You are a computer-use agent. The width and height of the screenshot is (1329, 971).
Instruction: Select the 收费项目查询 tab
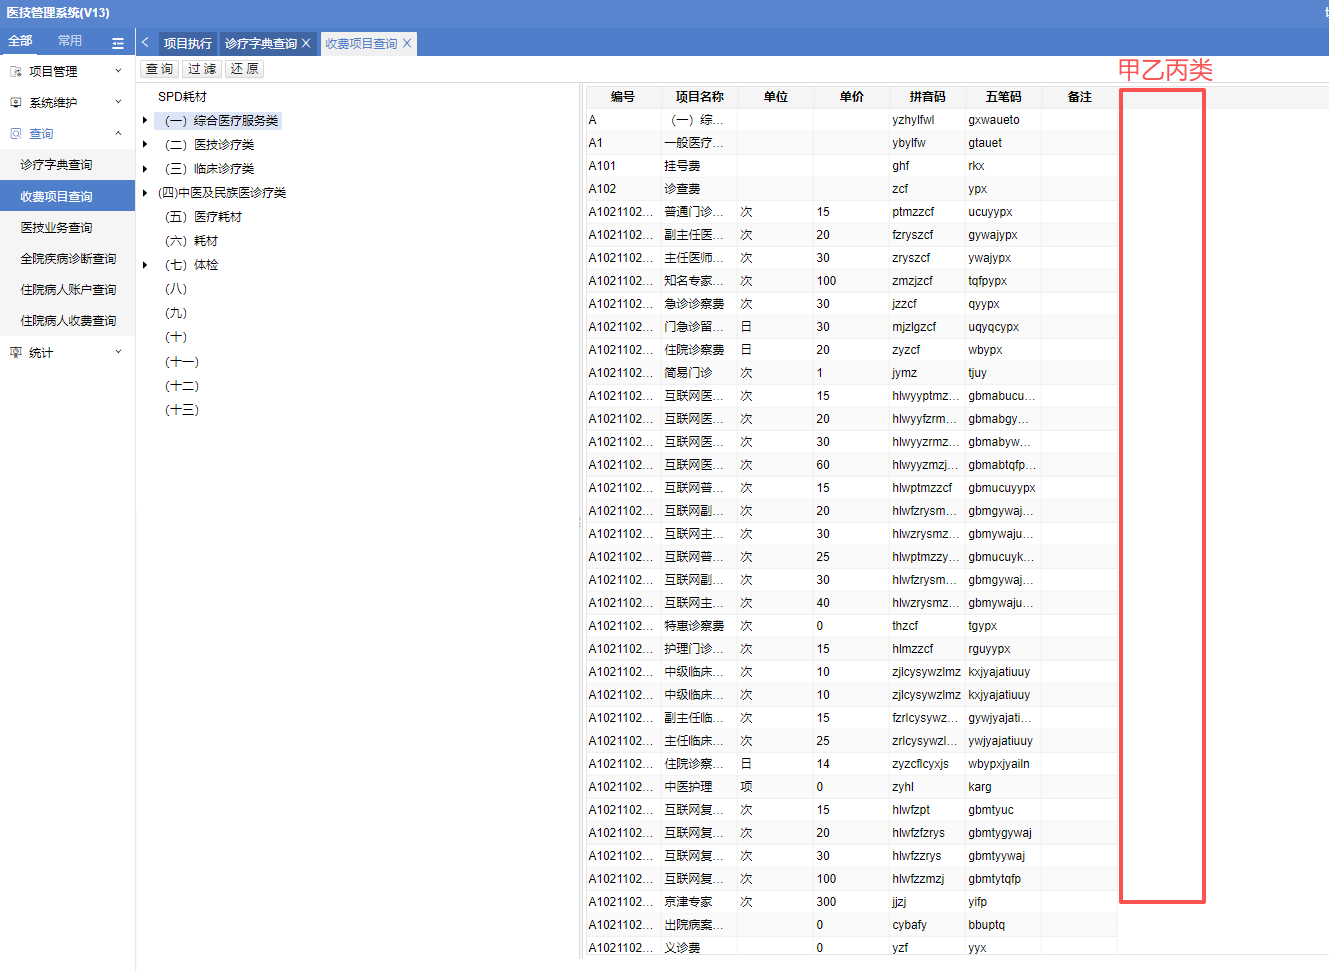coord(361,44)
